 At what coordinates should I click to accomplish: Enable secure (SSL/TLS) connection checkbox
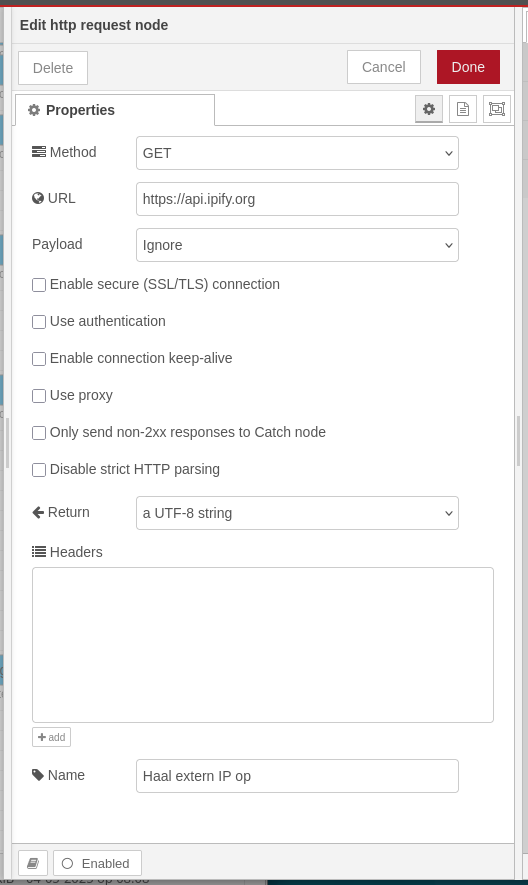tap(39, 285)
